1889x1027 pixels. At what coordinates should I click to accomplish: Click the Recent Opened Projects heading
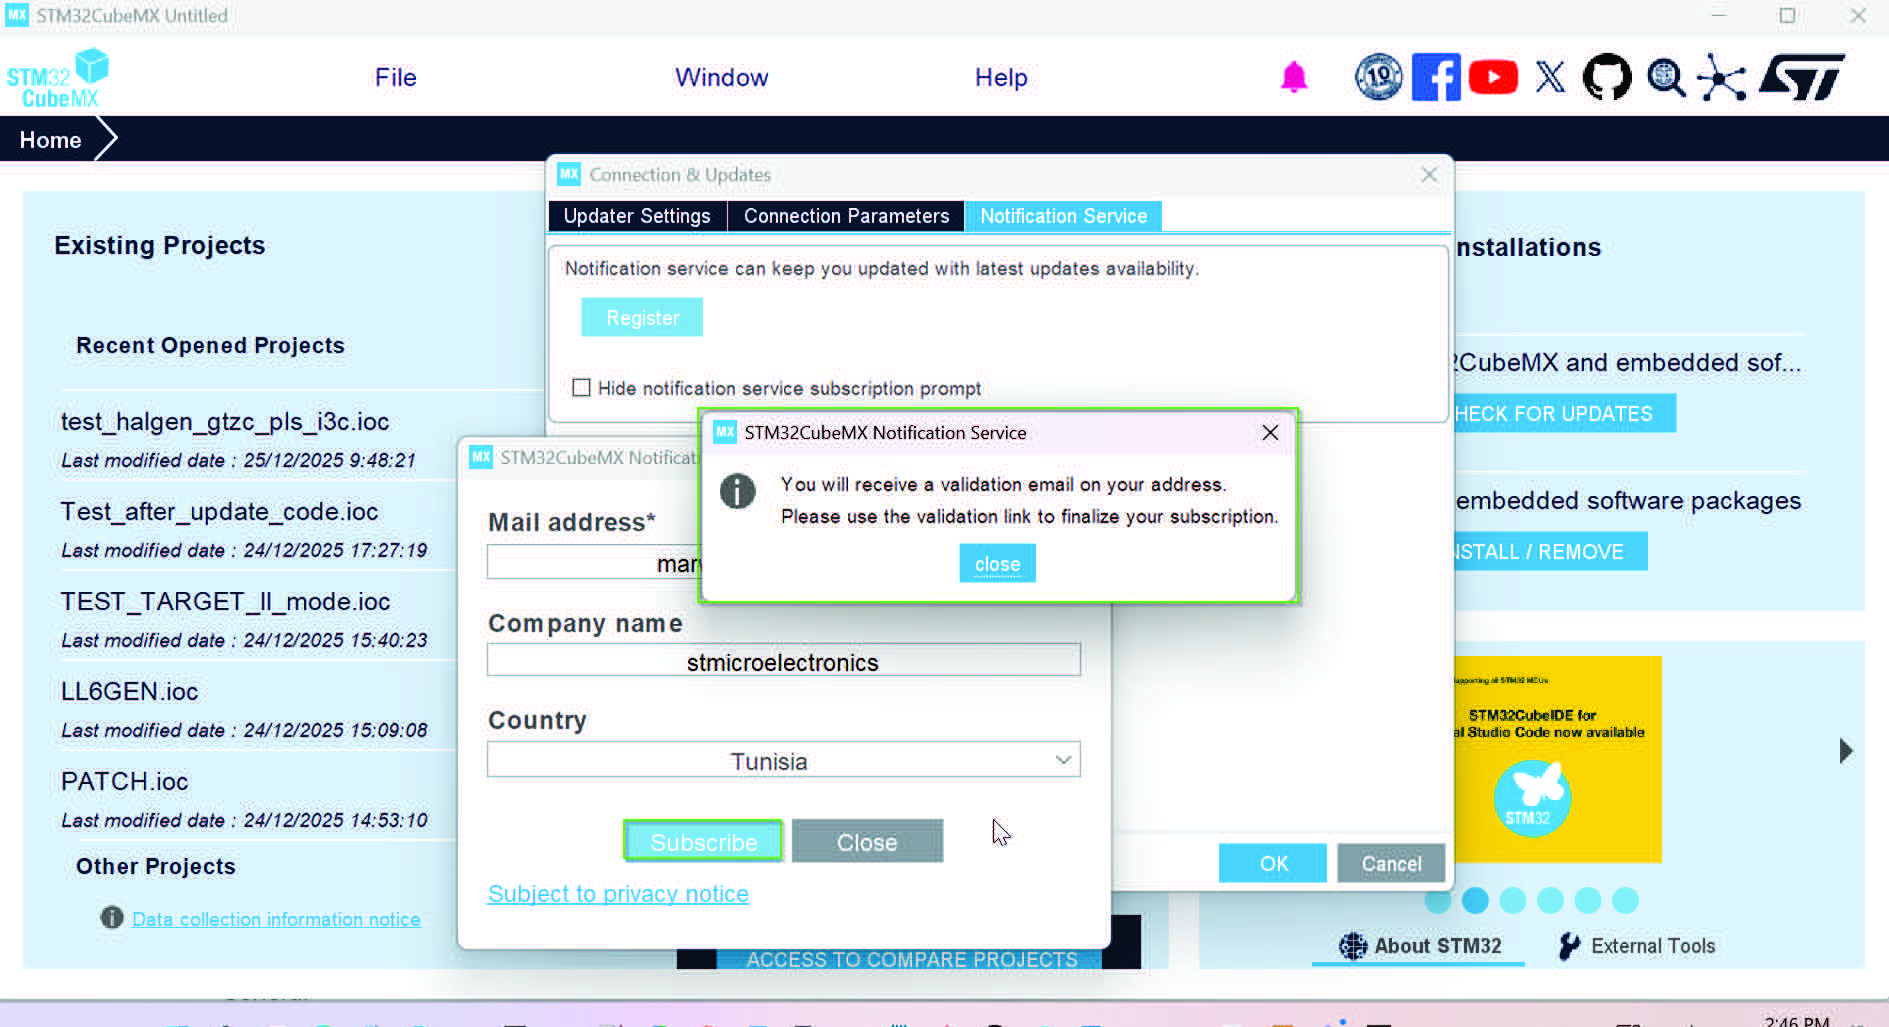tap(210, 345)
